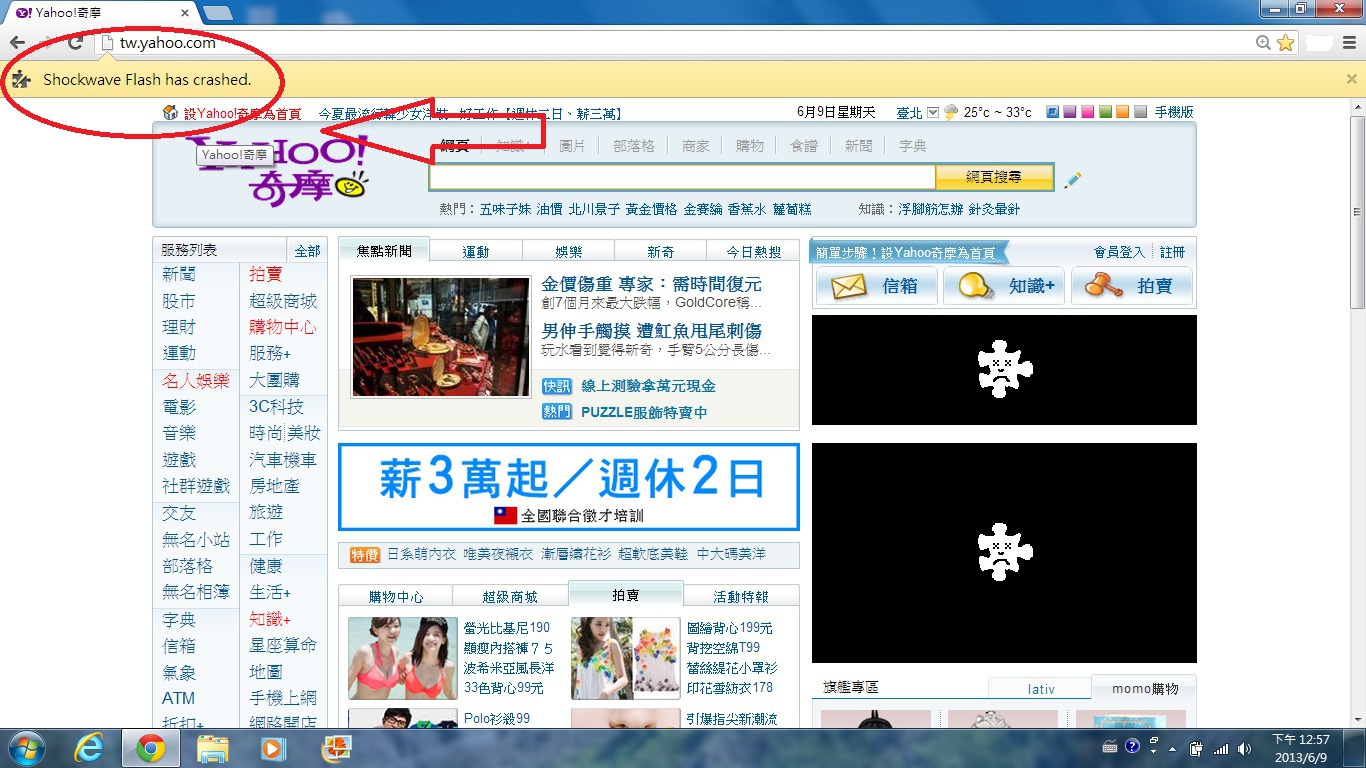1366x768 pixels.
Task: Launch Windows Media Player from taskbar
Action: point(272,747)
